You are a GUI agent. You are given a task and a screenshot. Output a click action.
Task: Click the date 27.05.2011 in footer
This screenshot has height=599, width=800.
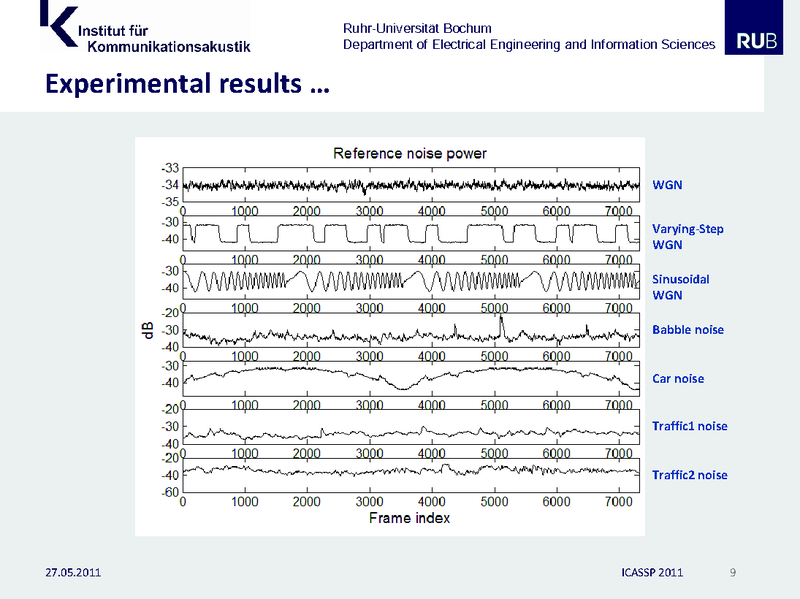[x=73, y=572]
